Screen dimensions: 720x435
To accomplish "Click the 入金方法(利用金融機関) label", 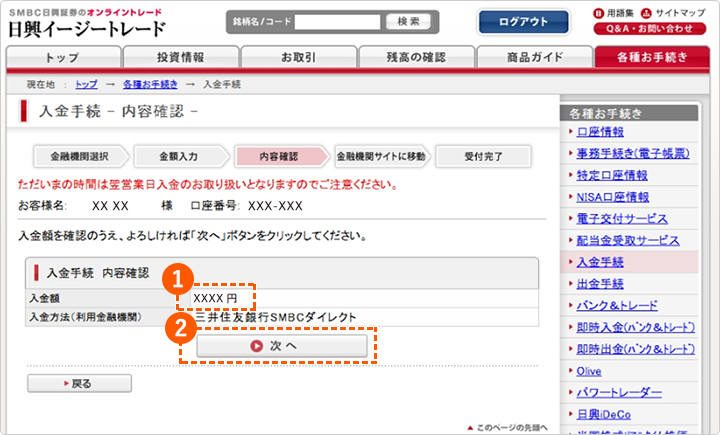I will point(85,317).
